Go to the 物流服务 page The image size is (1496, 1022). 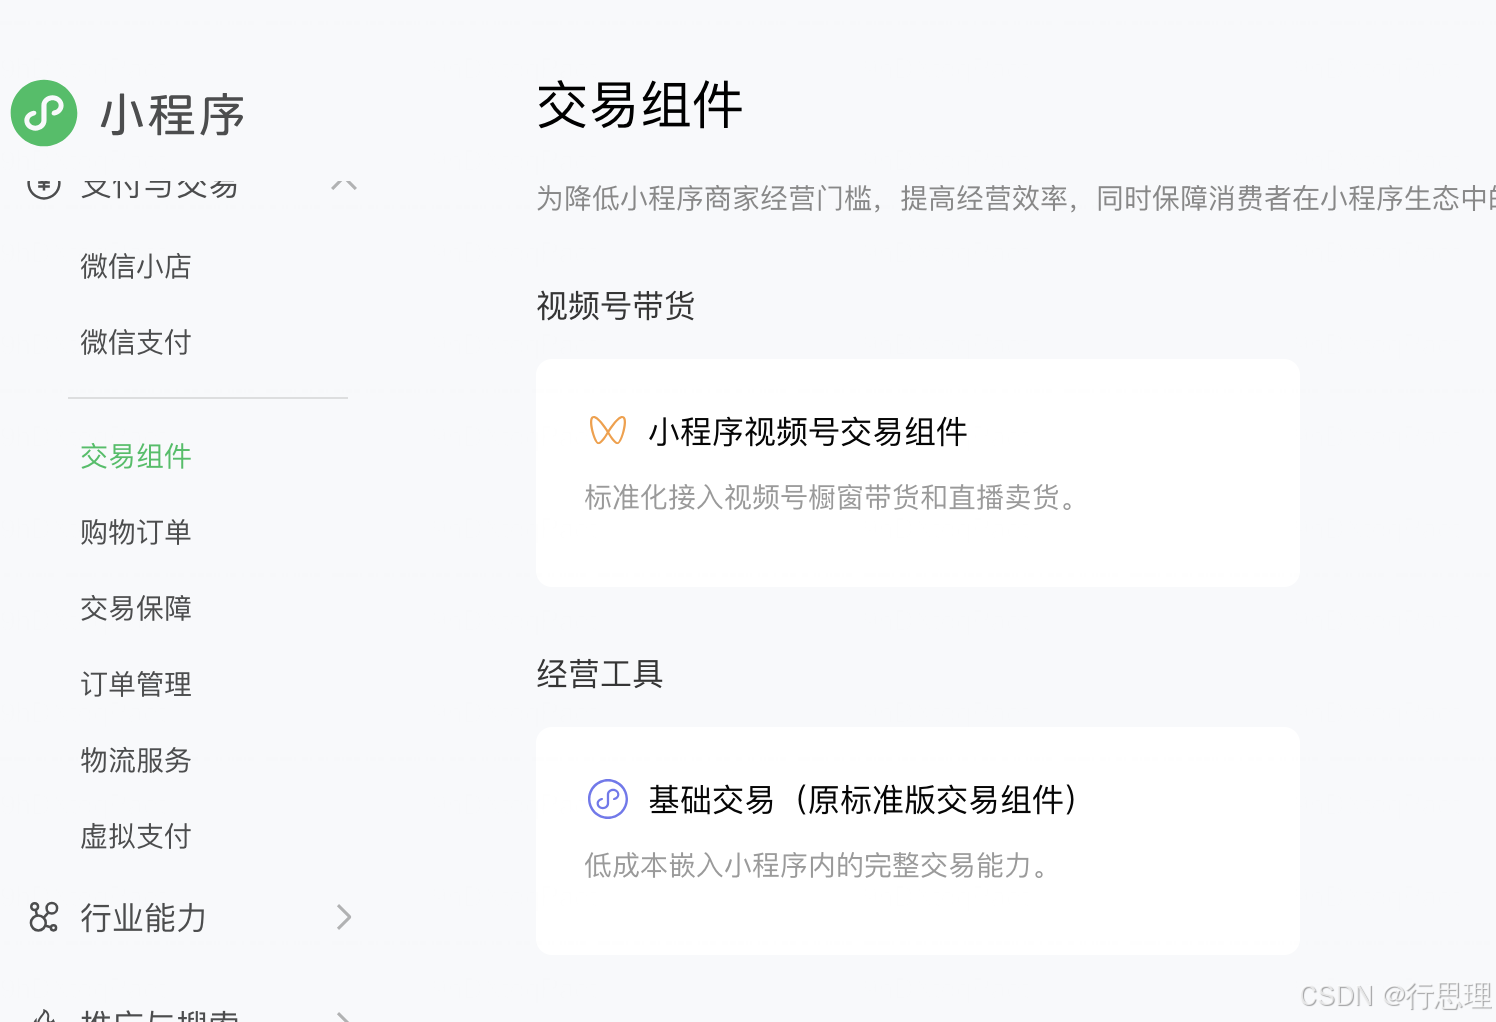(135, 760)
